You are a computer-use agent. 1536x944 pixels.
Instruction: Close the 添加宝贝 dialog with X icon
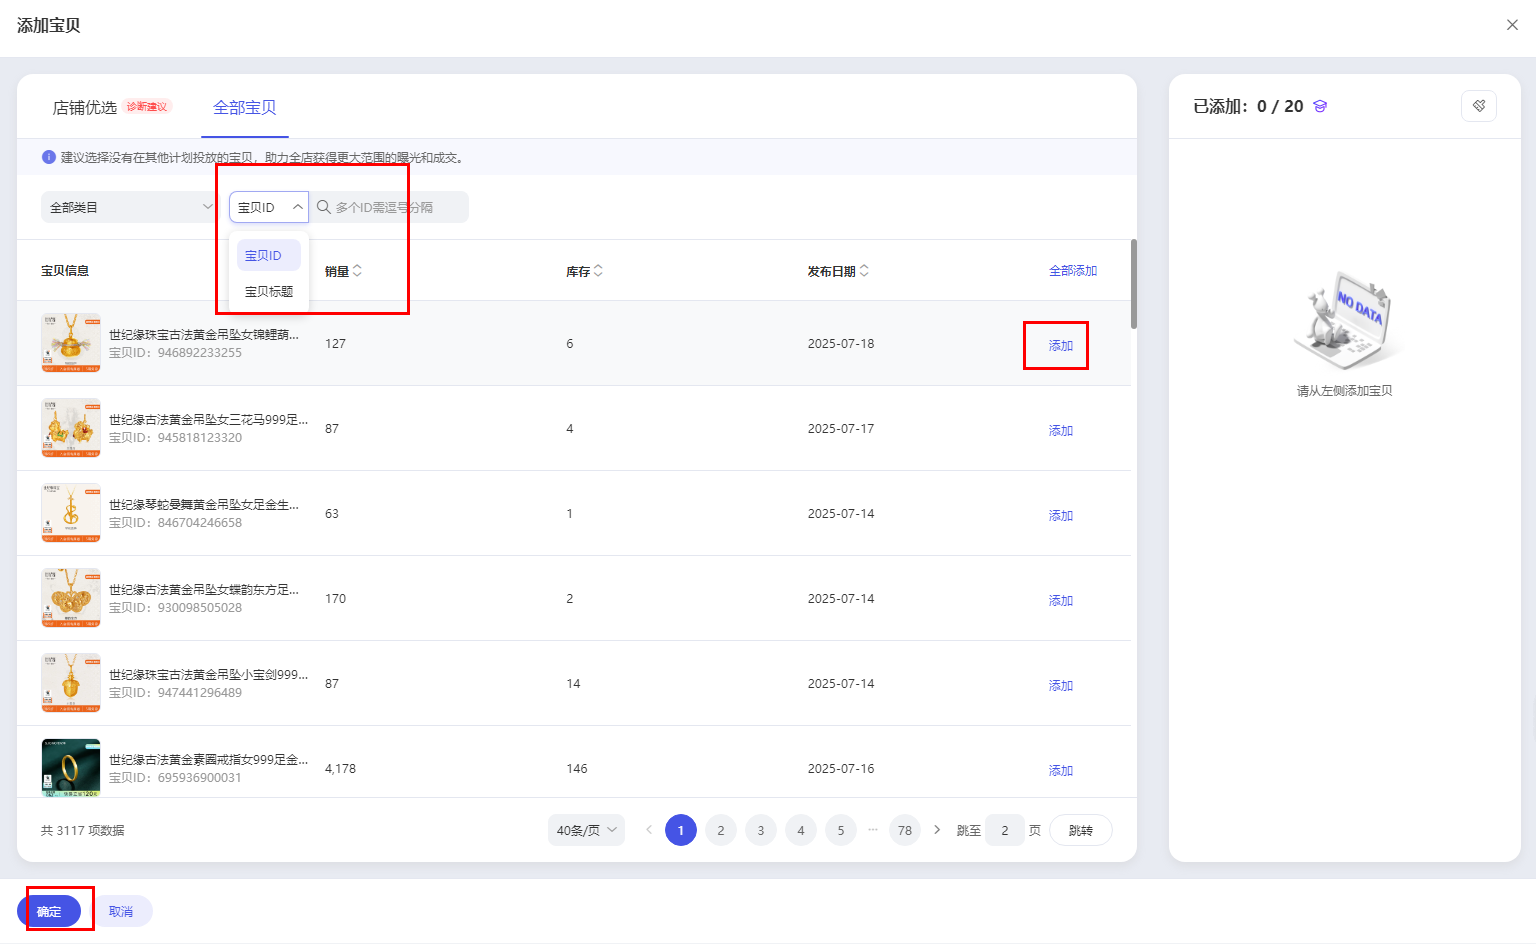click(x=1512, y=25)
